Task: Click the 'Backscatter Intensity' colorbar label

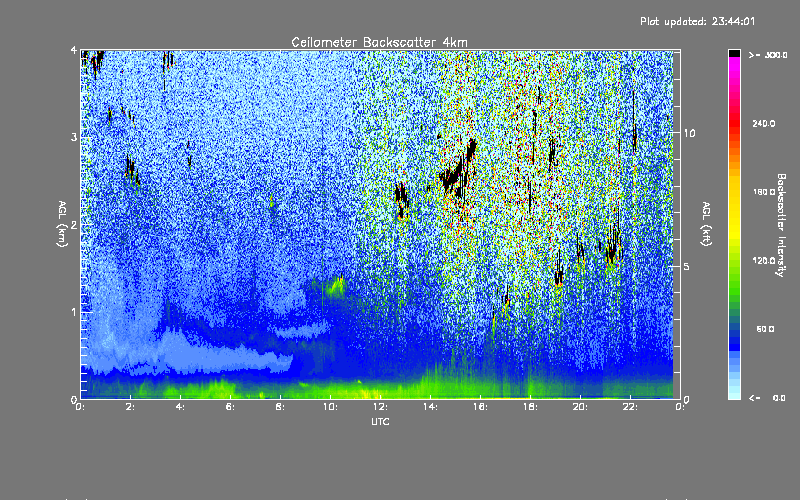Action: point(780,225)
